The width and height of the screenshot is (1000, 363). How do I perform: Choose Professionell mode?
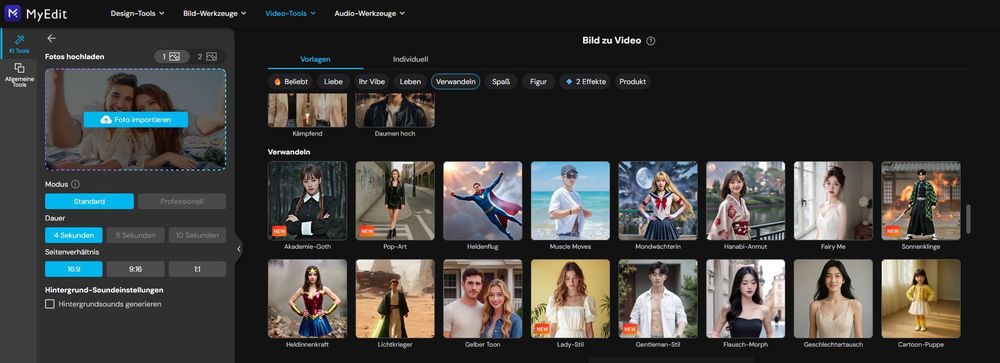coord(182,202)
